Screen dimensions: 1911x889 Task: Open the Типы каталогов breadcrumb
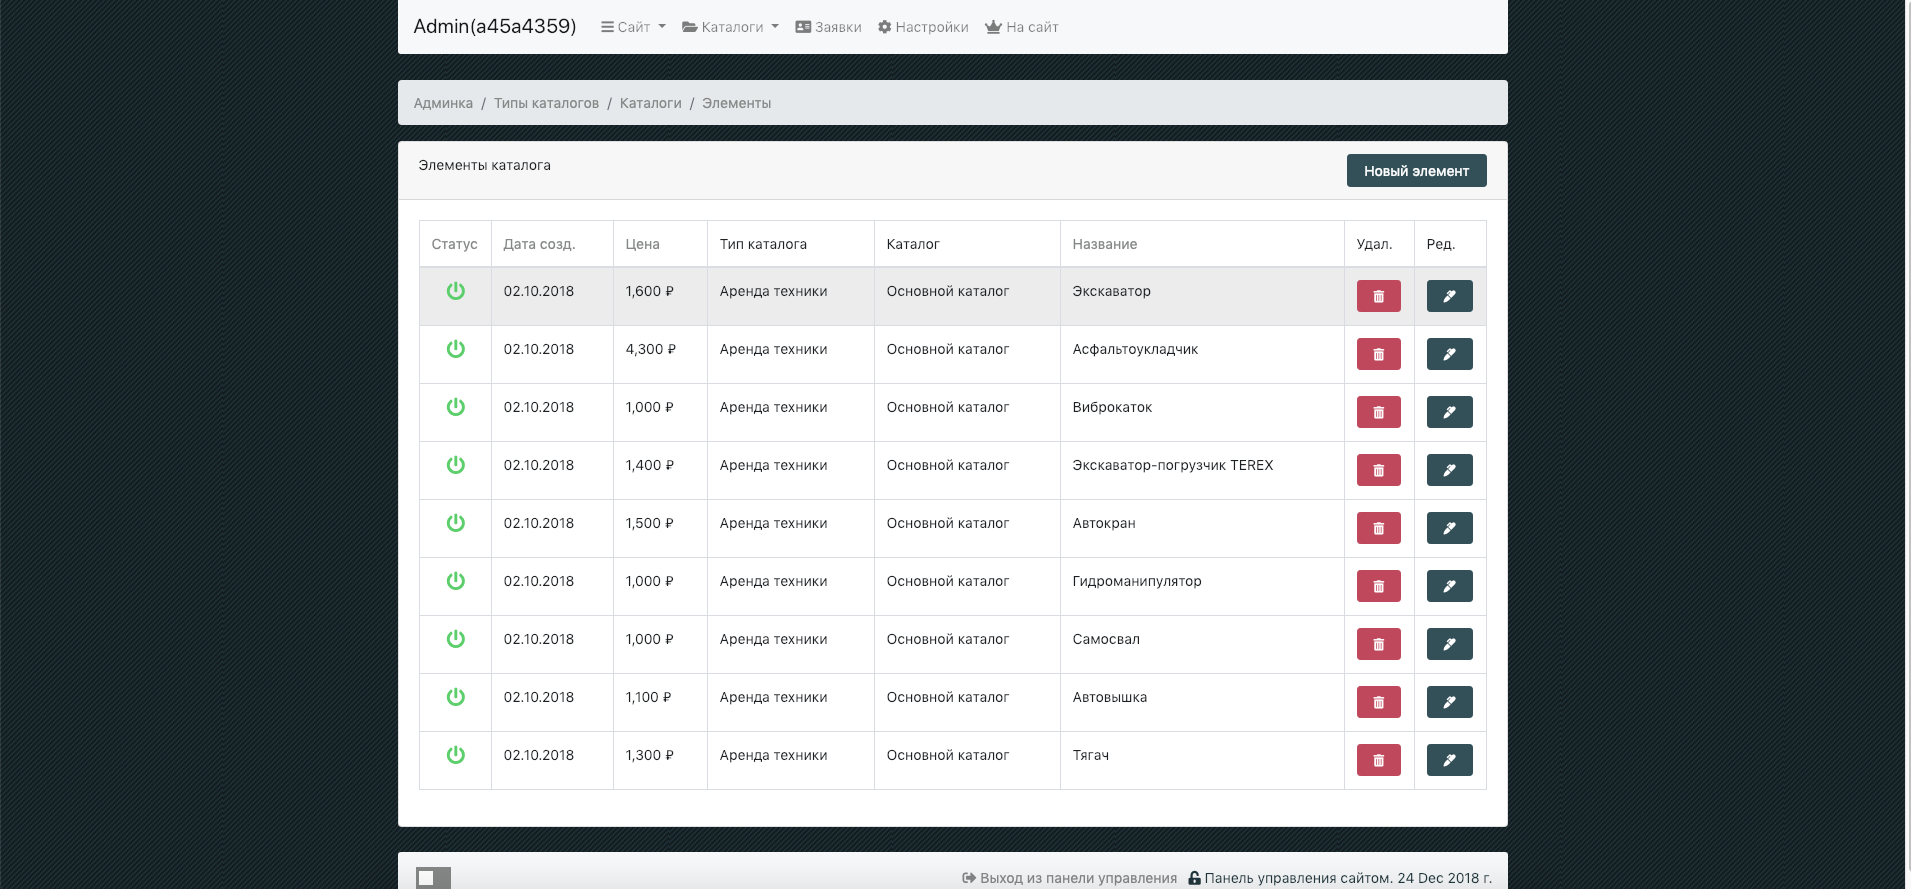(x=546, y=103)
